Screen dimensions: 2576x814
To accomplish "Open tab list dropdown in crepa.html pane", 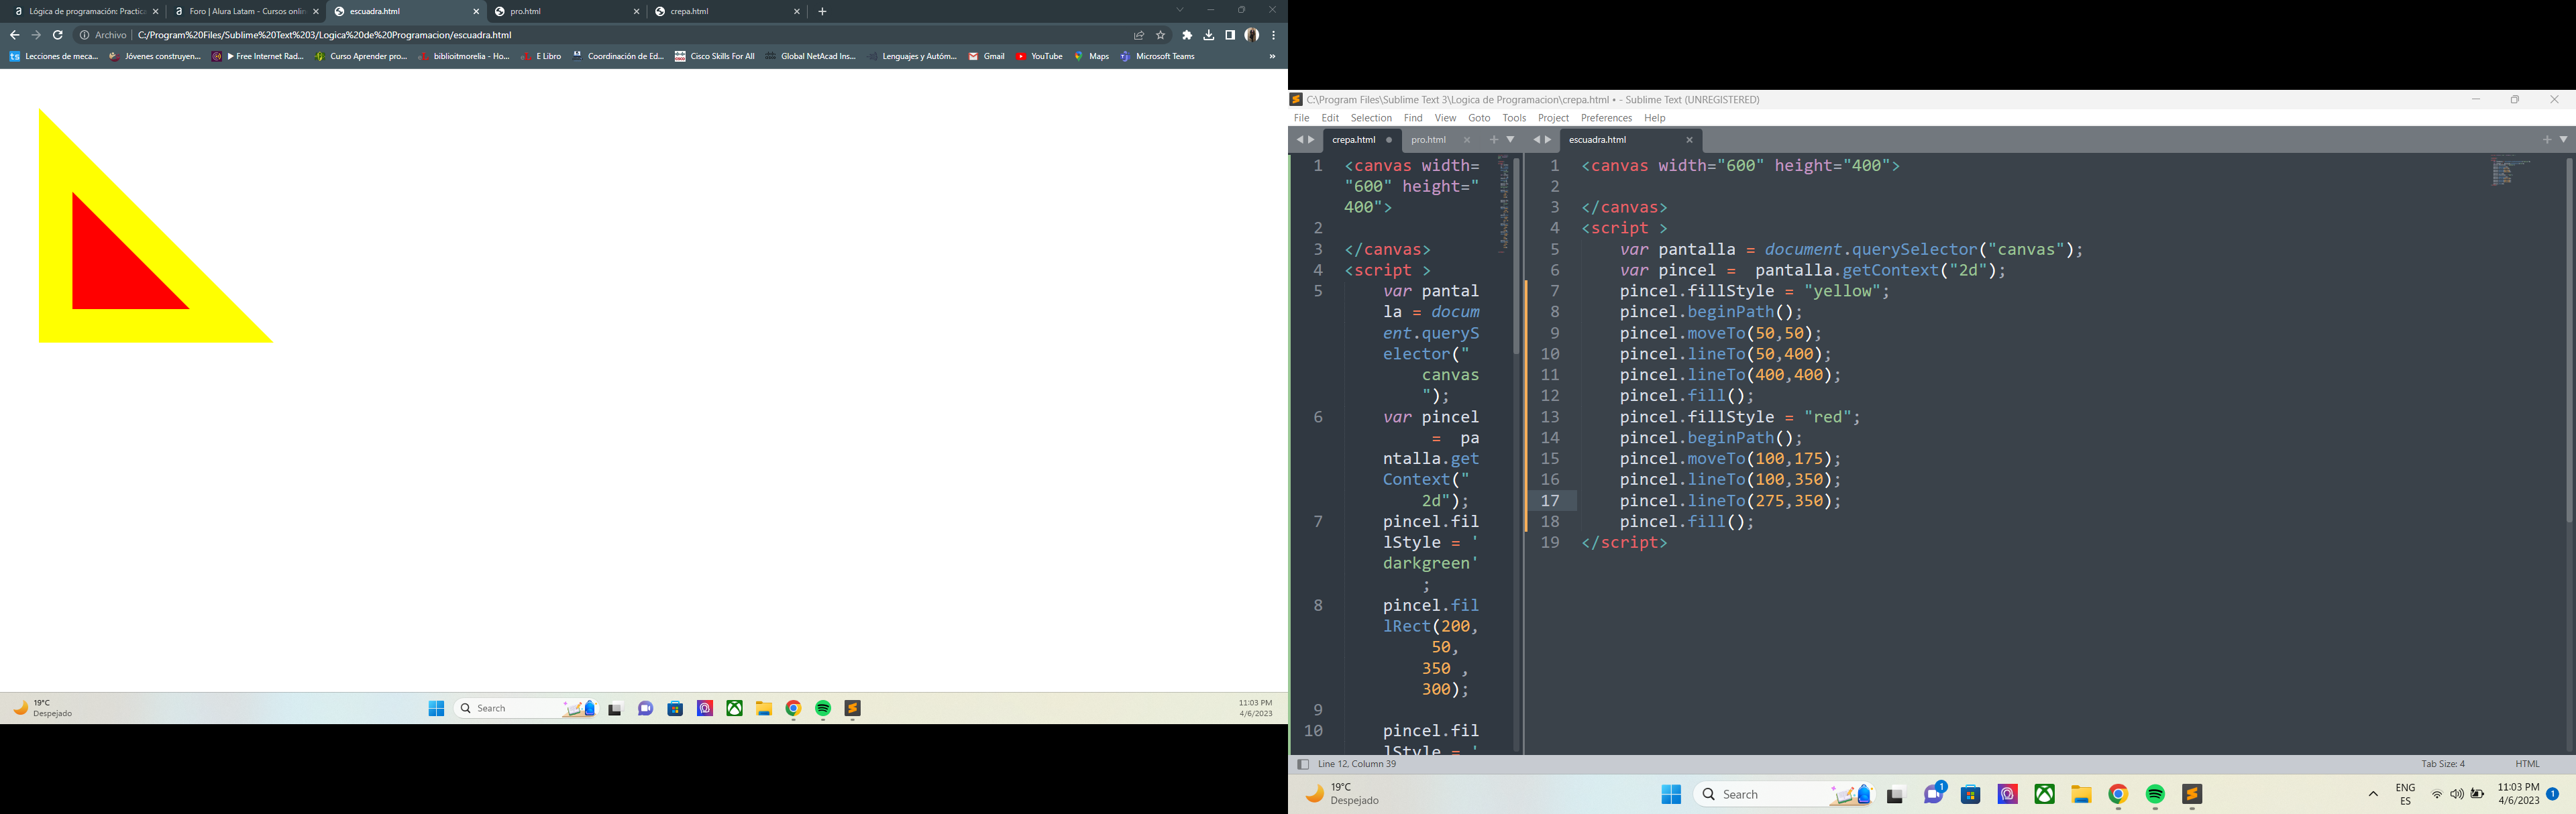I will point(1511,140).
